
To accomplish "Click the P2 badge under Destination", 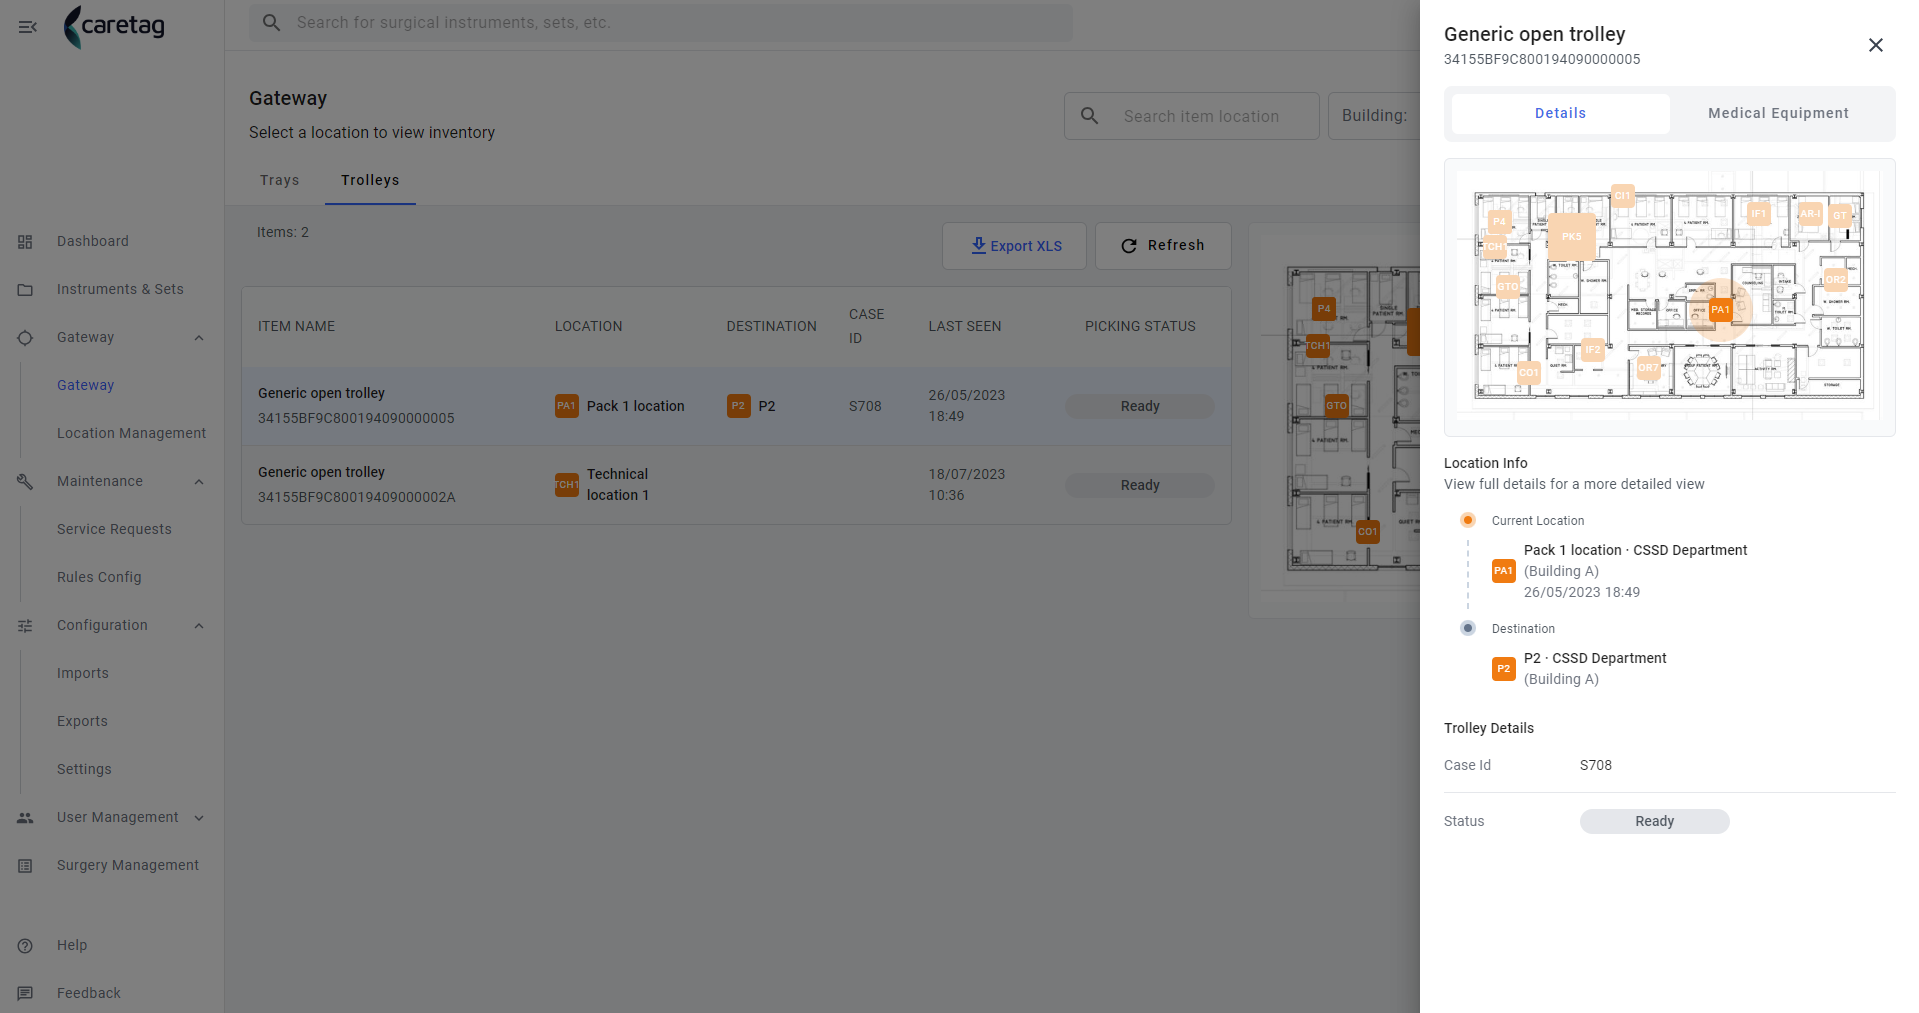I will pyautogui.click(x=1504, y=669).
